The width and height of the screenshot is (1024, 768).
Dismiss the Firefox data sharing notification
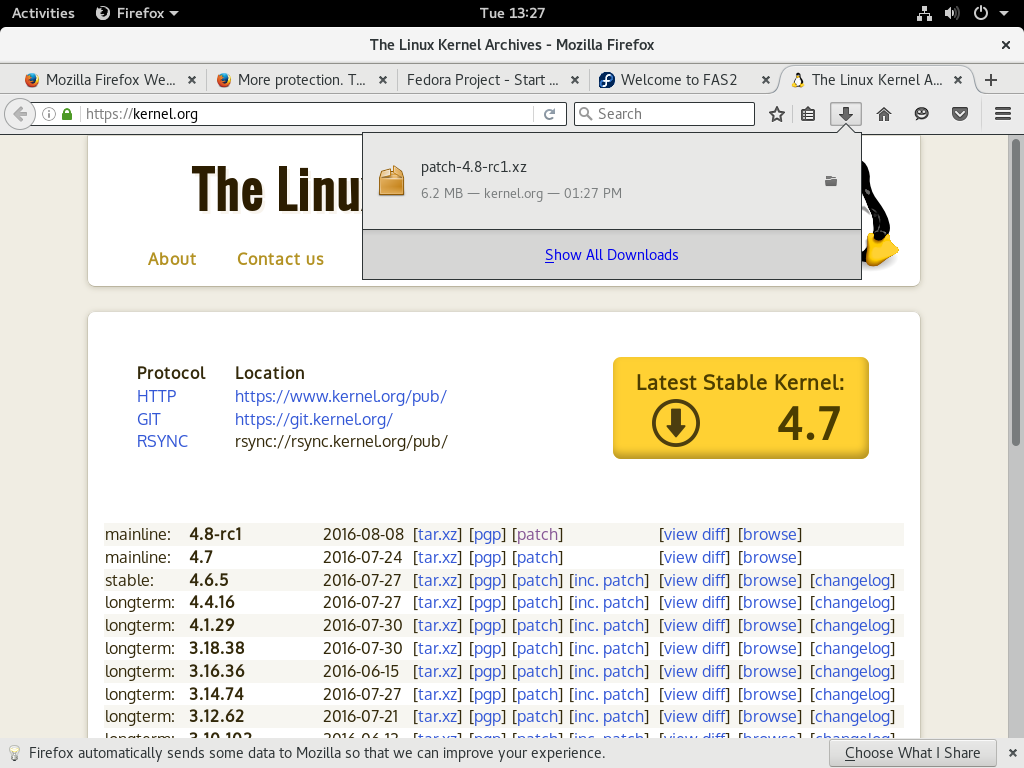[1012, 753]
